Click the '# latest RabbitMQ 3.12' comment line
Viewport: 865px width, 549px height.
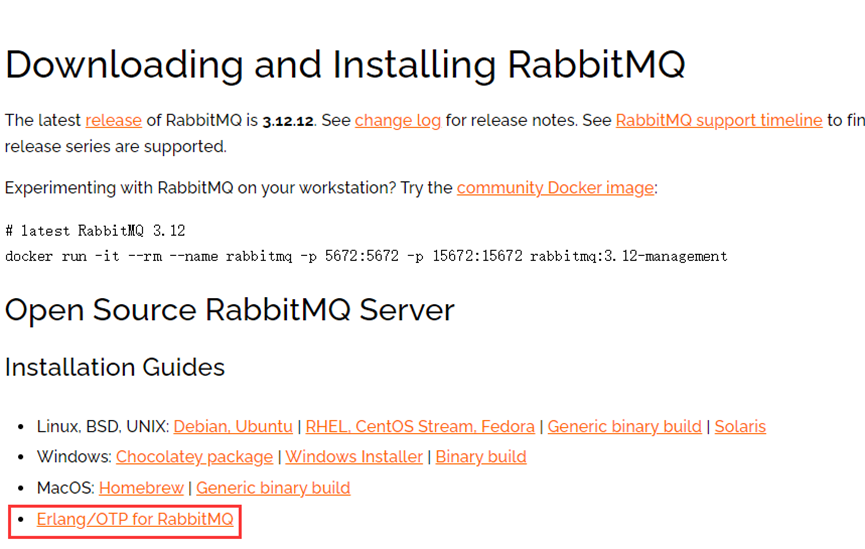[95, 231]
